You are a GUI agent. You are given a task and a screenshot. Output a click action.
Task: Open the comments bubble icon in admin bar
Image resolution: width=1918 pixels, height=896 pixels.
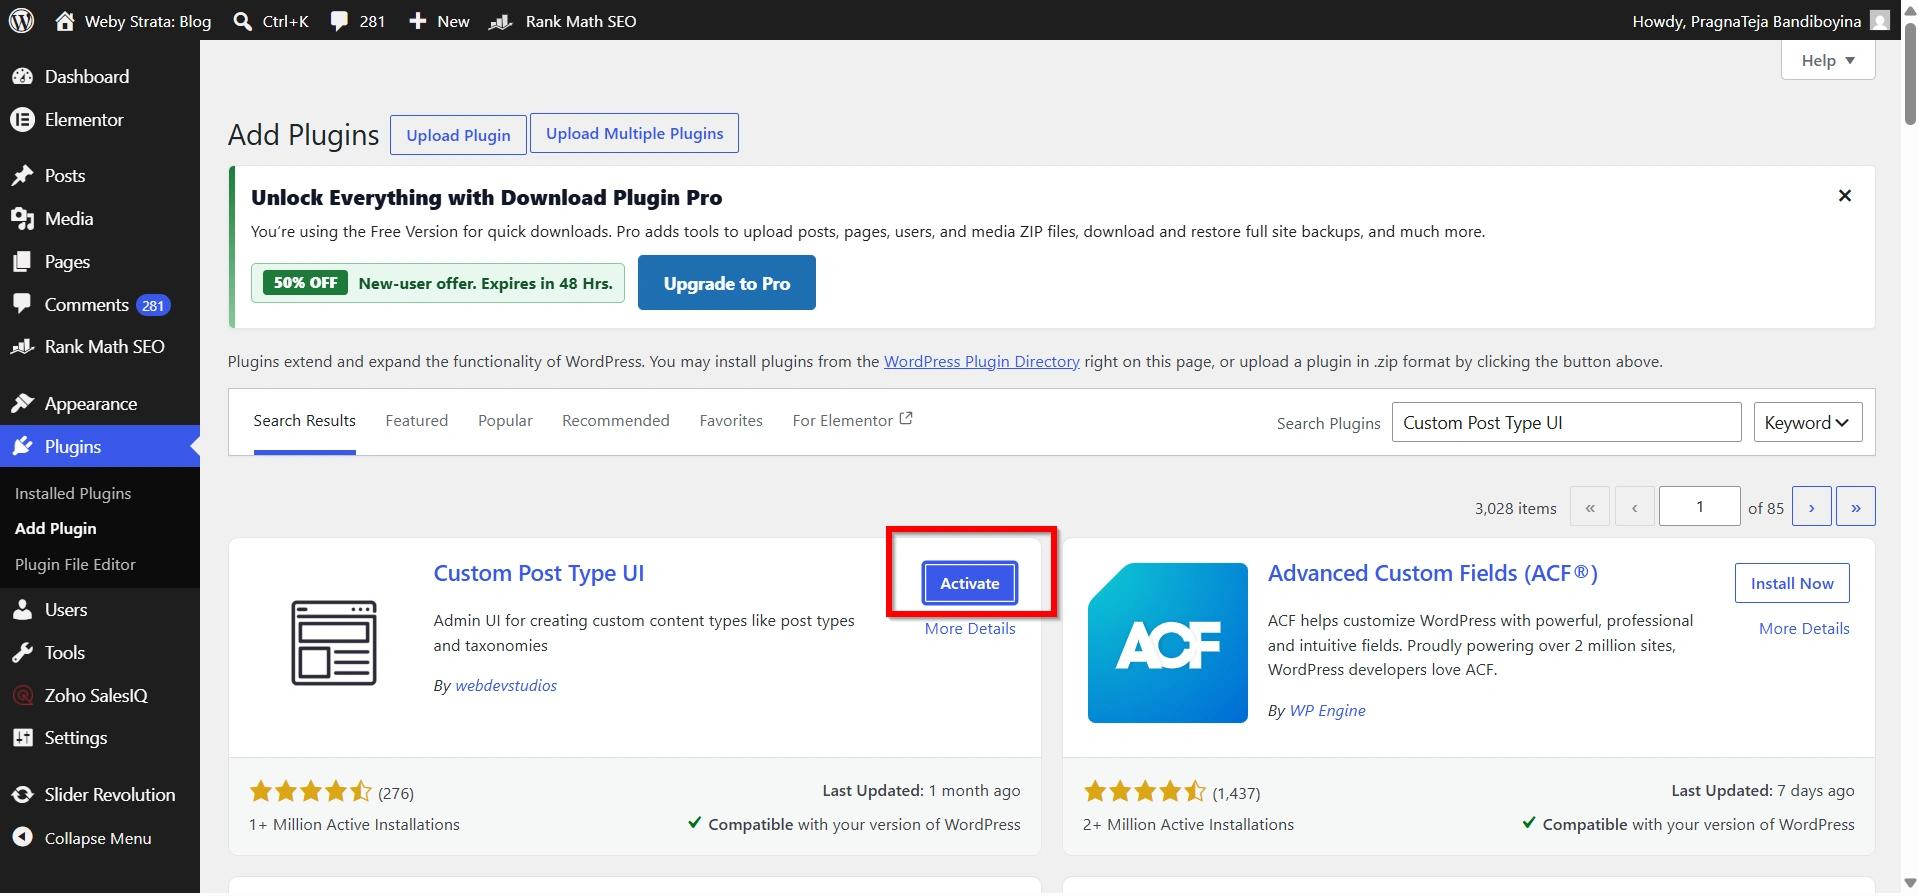click(339, 21)
